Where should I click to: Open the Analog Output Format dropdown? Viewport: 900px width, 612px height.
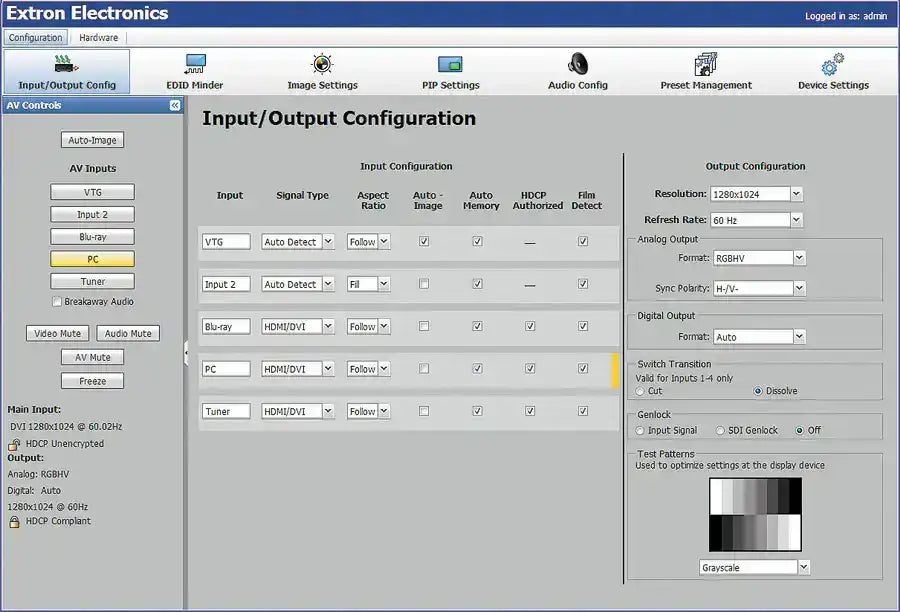[759, 257]
